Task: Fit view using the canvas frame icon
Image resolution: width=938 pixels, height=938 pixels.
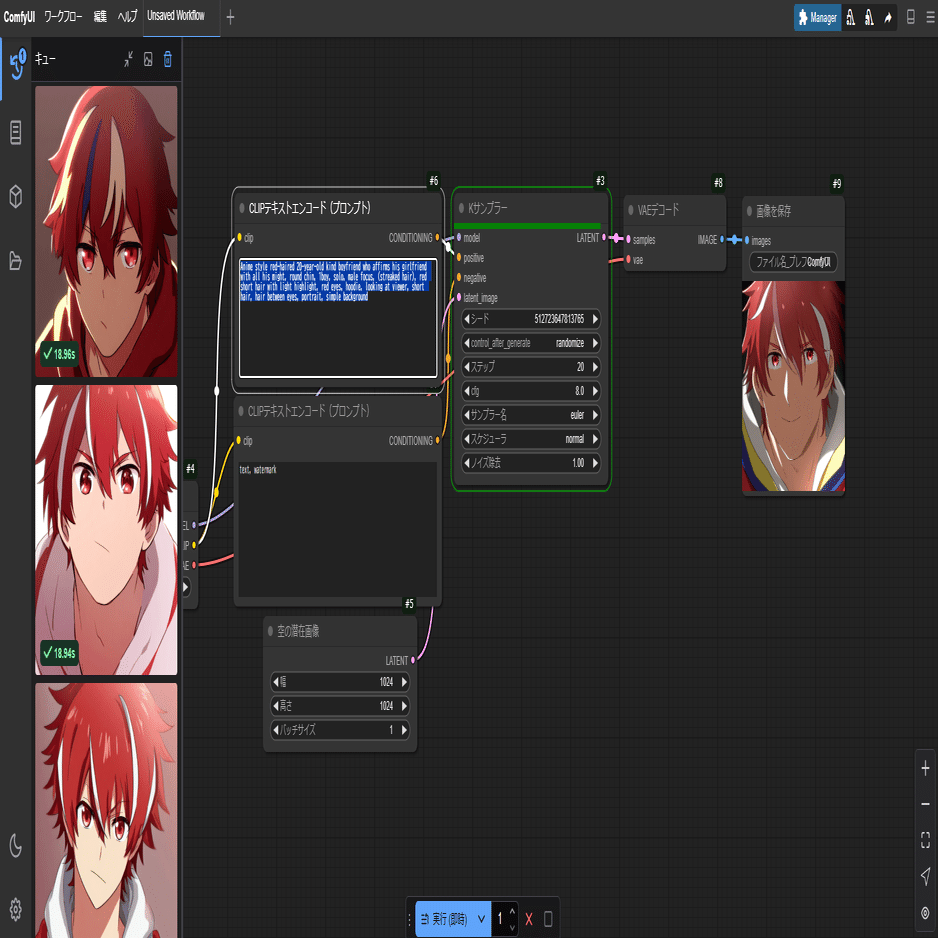Action: point(925,840)
